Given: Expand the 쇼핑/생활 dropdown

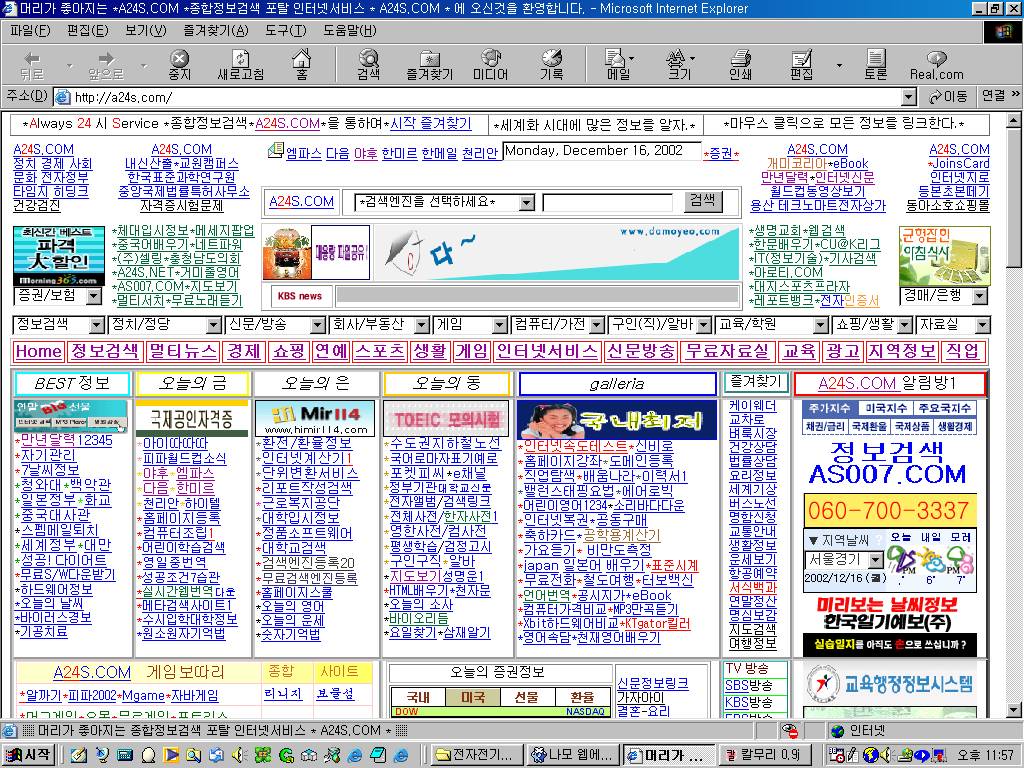Looking at the screenshot, I should point(872,325).
